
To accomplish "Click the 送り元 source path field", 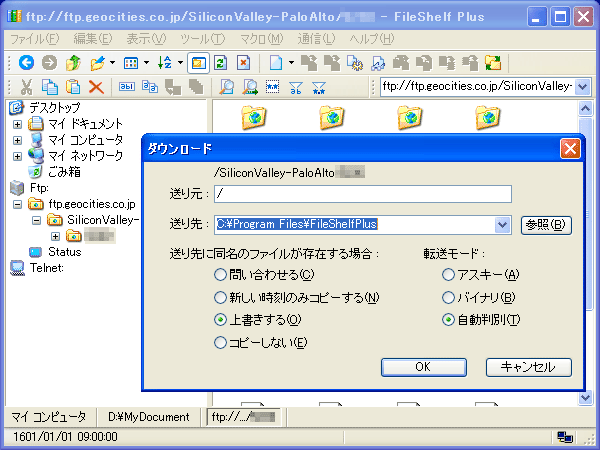I will point(363,194).
